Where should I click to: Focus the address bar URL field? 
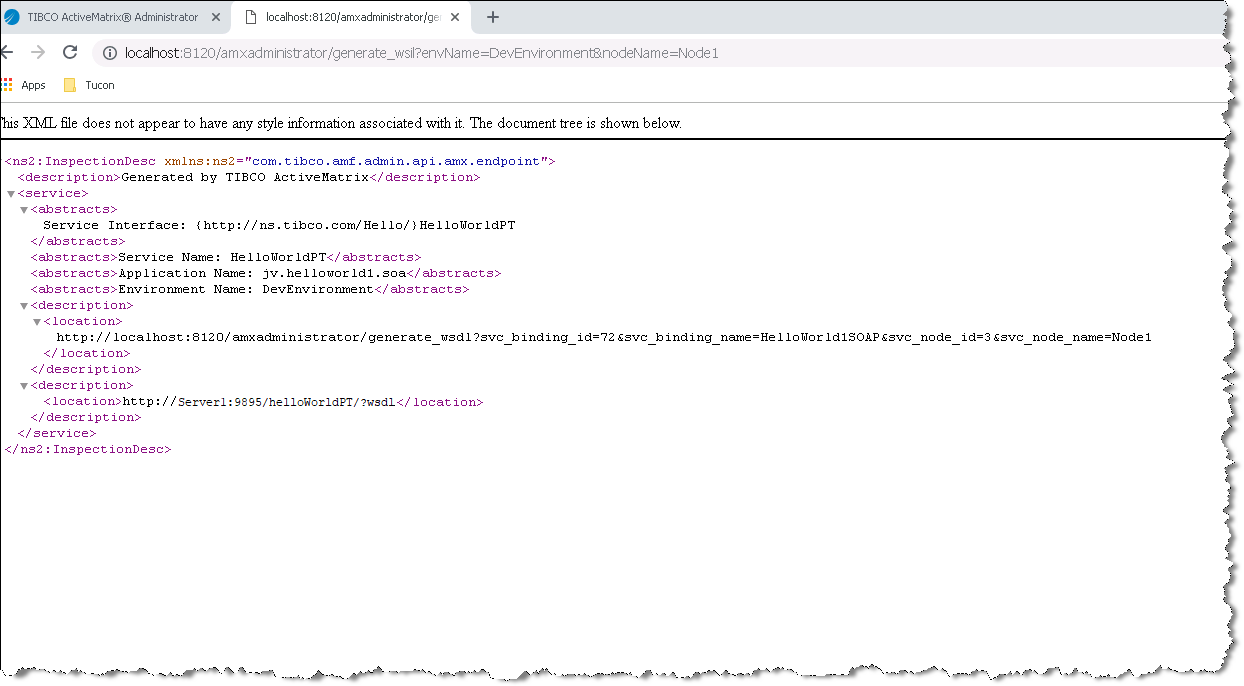(x=600, y=53)
